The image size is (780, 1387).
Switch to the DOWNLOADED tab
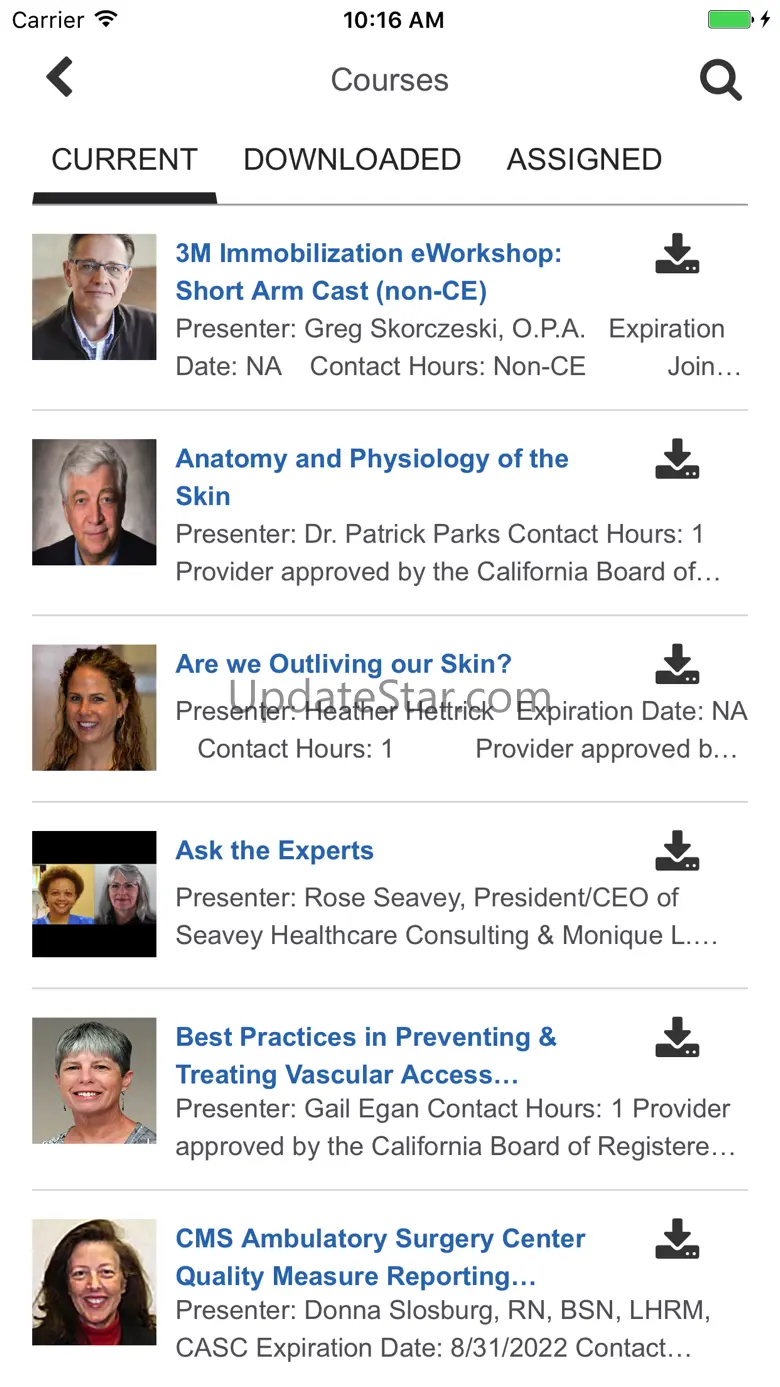pos(352,160)
